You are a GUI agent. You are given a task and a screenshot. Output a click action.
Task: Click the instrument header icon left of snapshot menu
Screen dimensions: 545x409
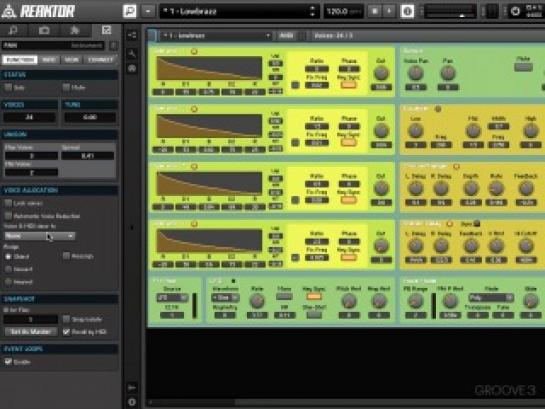point(152,35)
